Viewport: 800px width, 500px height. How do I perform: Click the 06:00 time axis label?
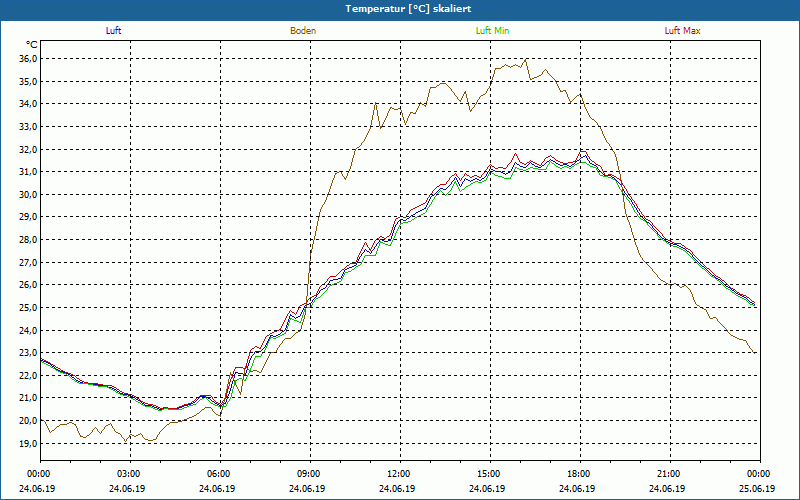tap(218, 474)
